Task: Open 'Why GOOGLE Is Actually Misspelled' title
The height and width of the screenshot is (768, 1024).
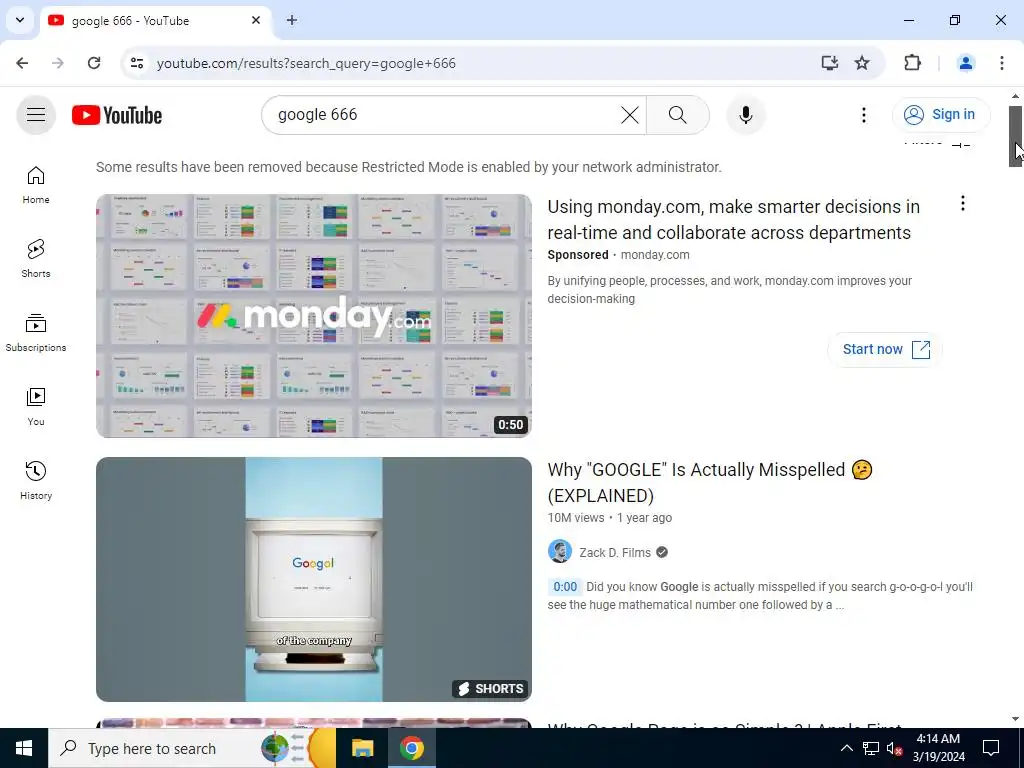Action: click(x=711, y=483)
